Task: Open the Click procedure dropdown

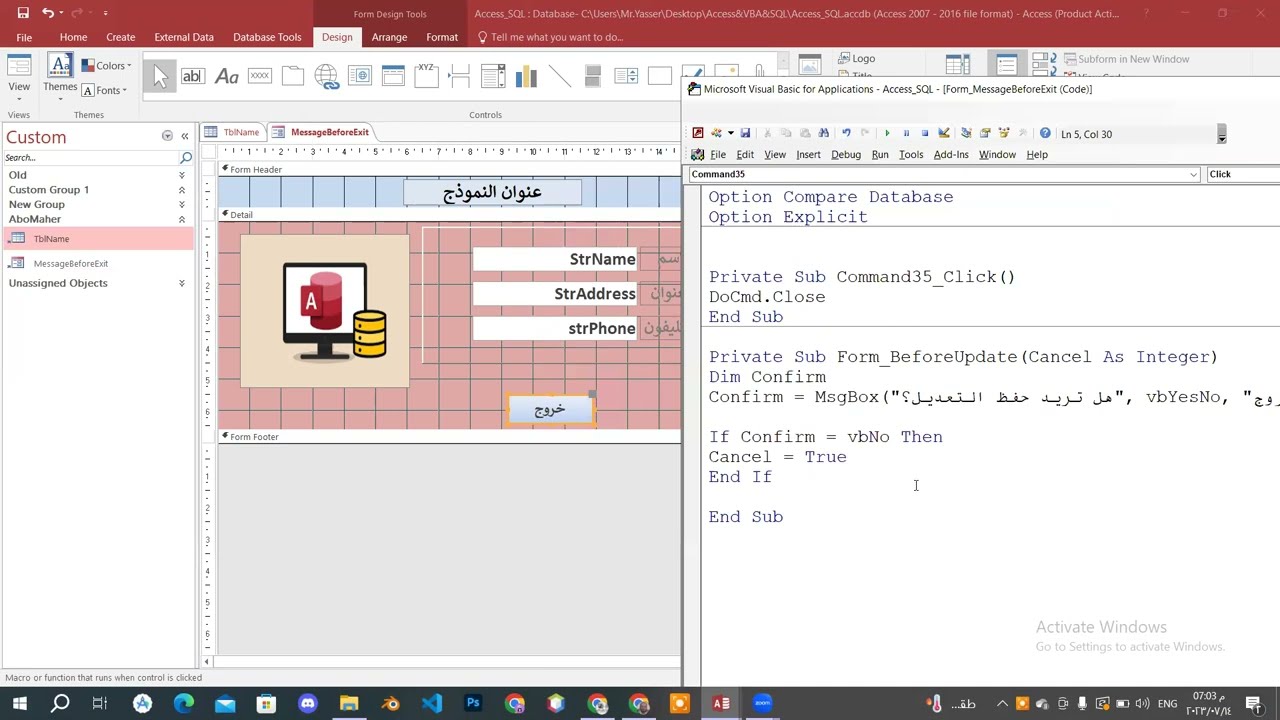Action: pos(1243,174)
